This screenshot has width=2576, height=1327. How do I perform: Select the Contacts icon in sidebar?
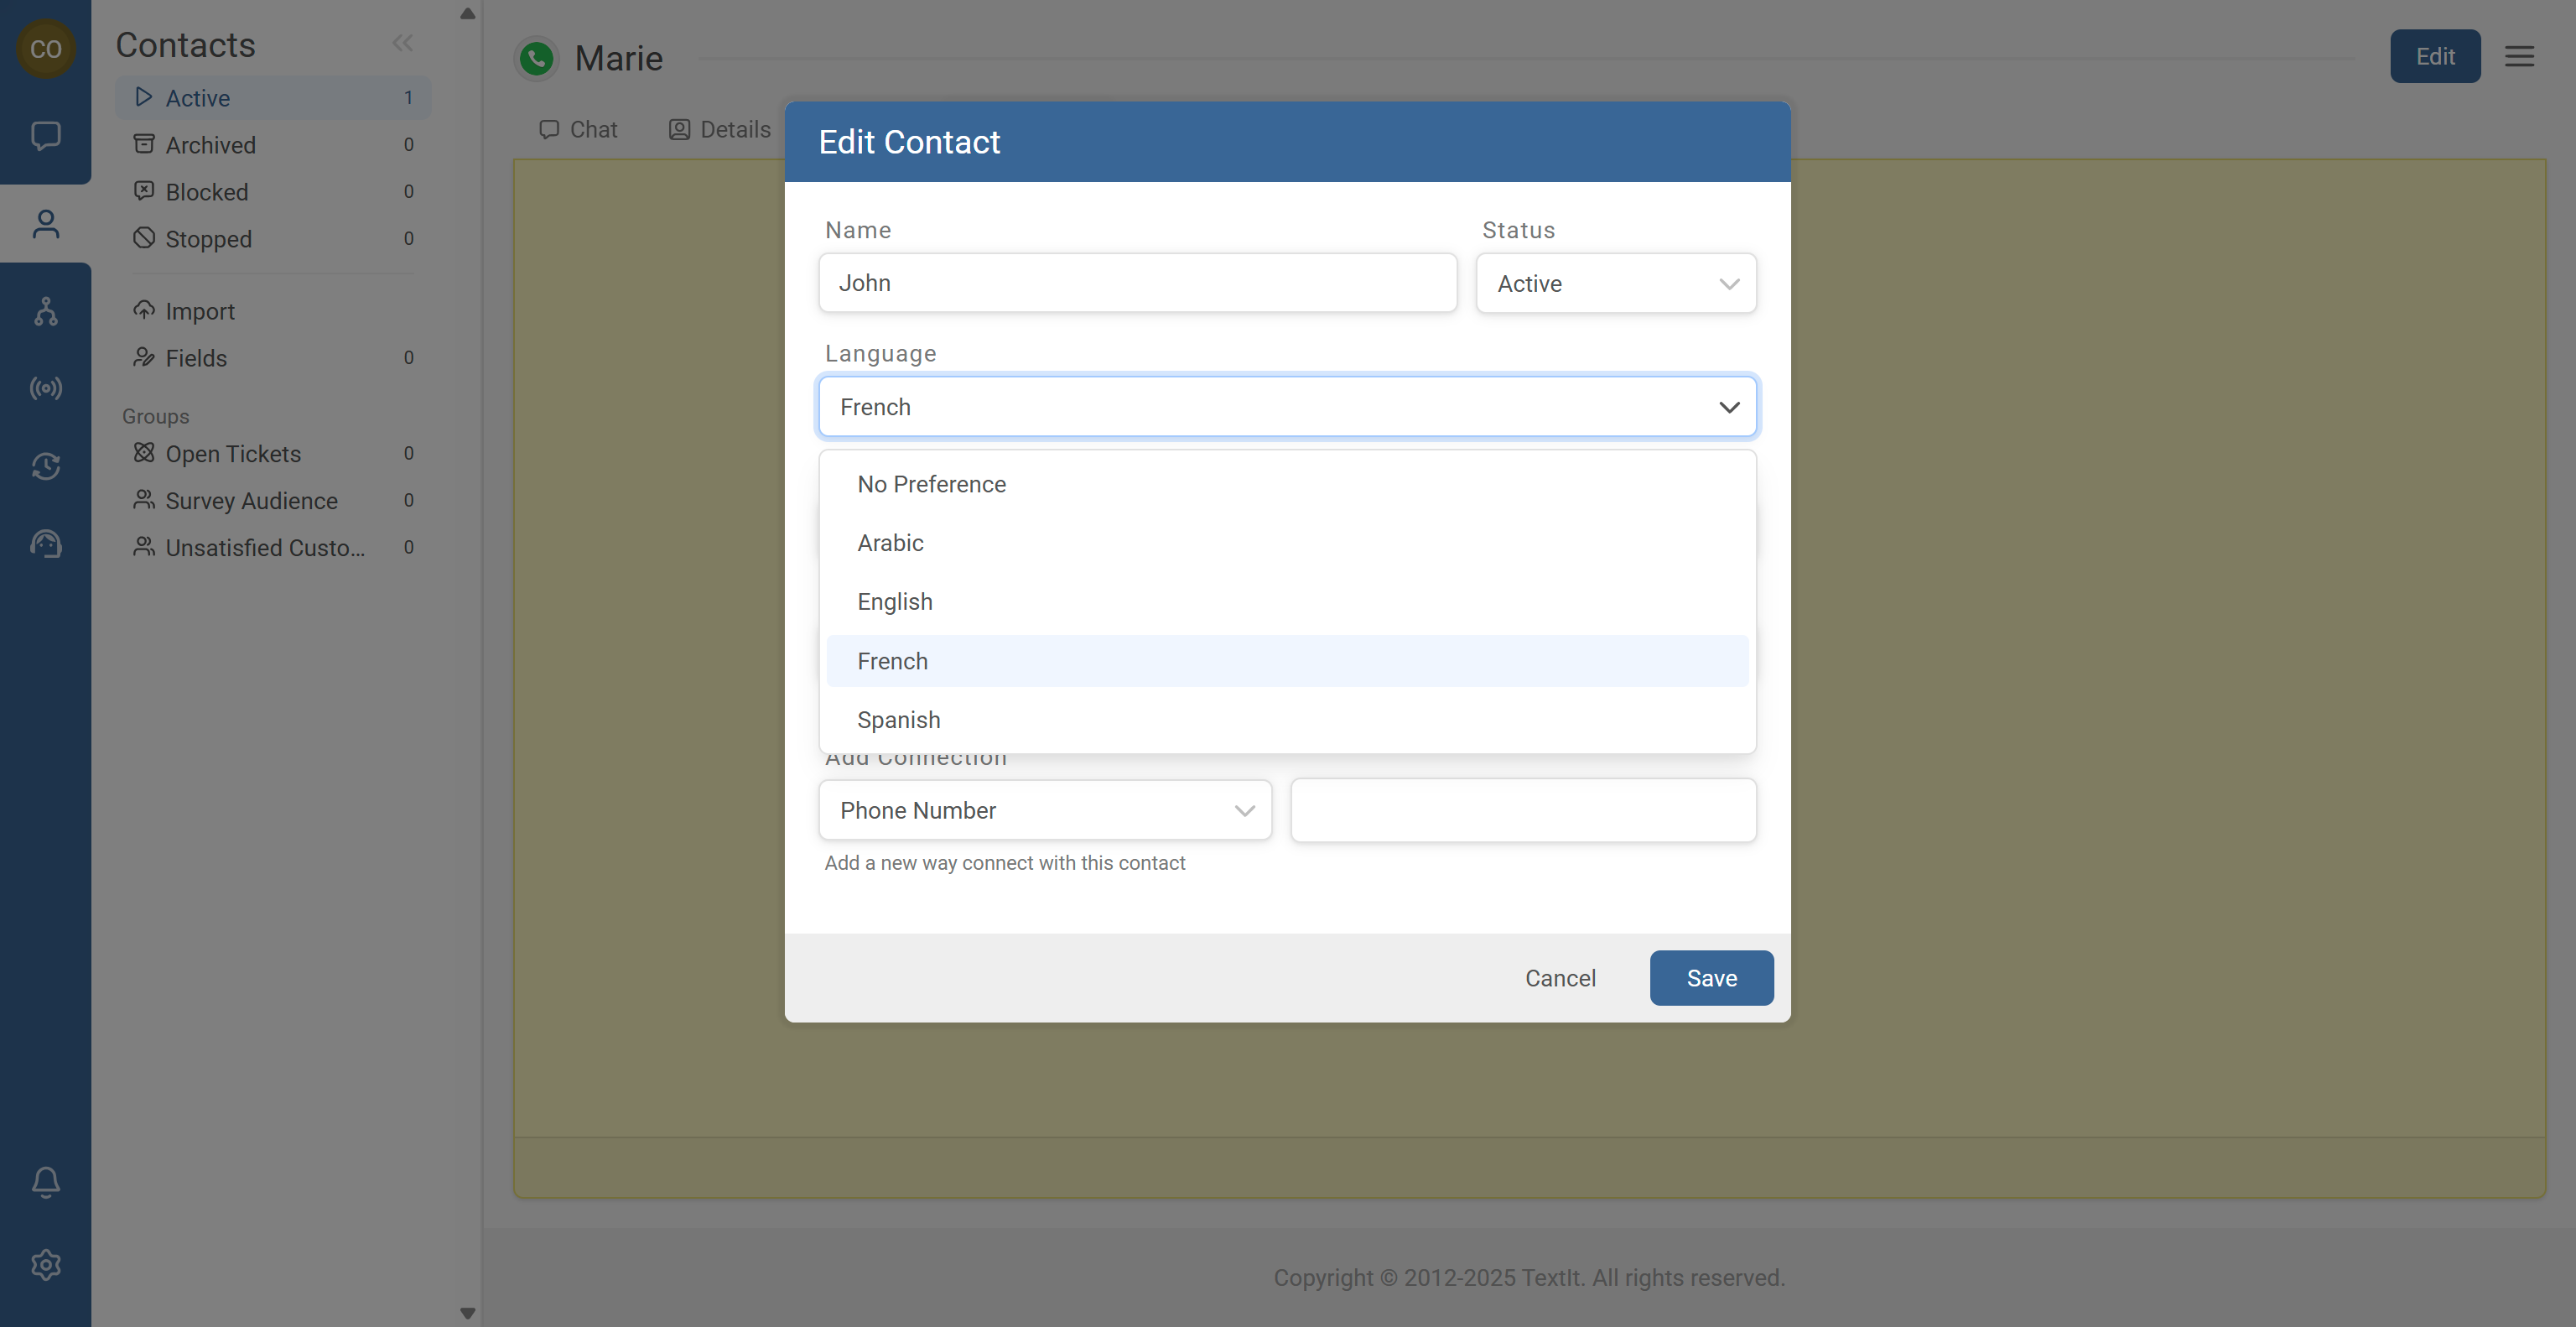pos(46,222)
